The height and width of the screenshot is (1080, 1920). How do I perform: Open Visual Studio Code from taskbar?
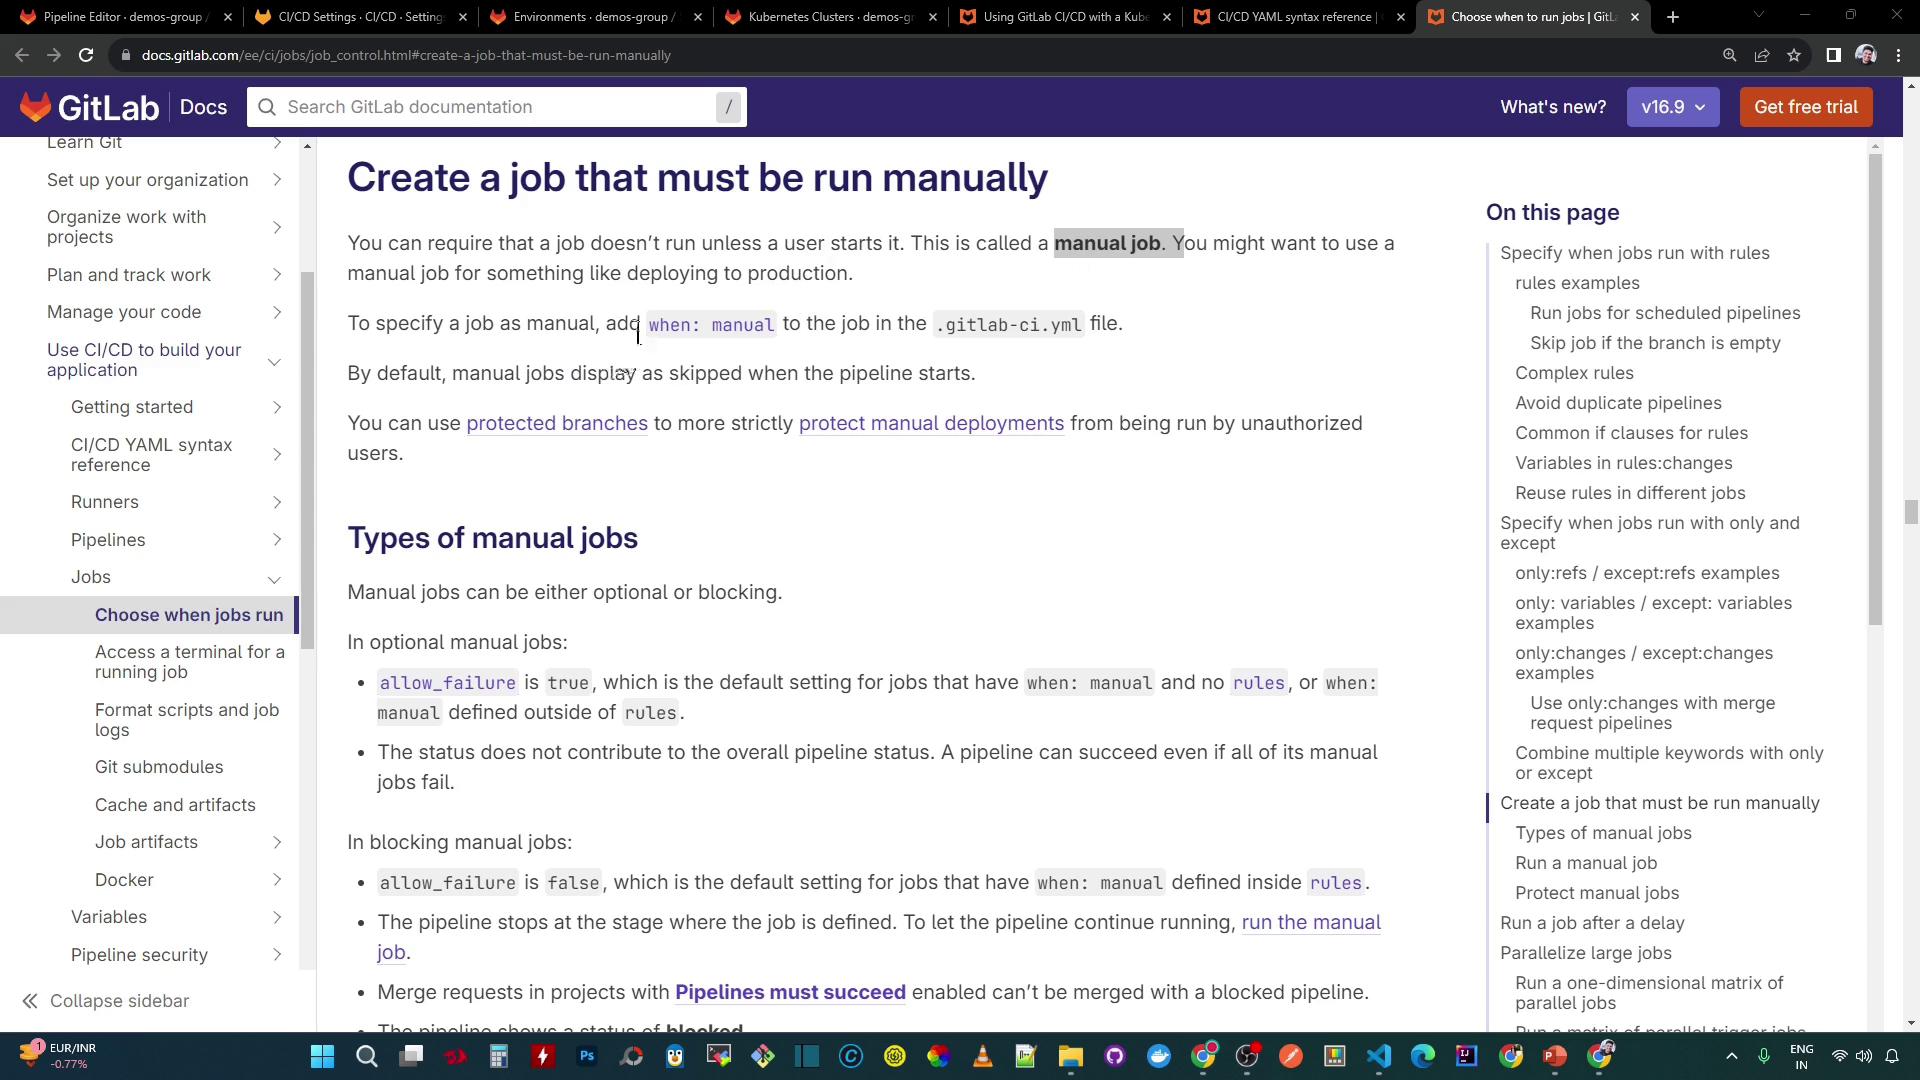(x=1379, y=1056)
